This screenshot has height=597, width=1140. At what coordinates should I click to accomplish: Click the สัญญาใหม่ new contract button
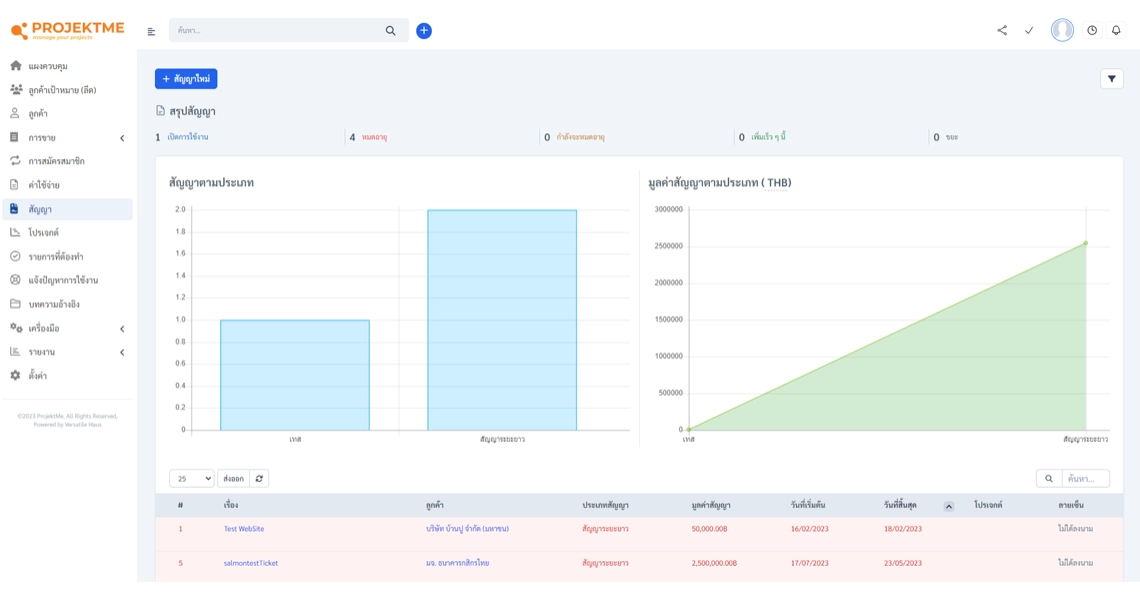coord(186,79)
